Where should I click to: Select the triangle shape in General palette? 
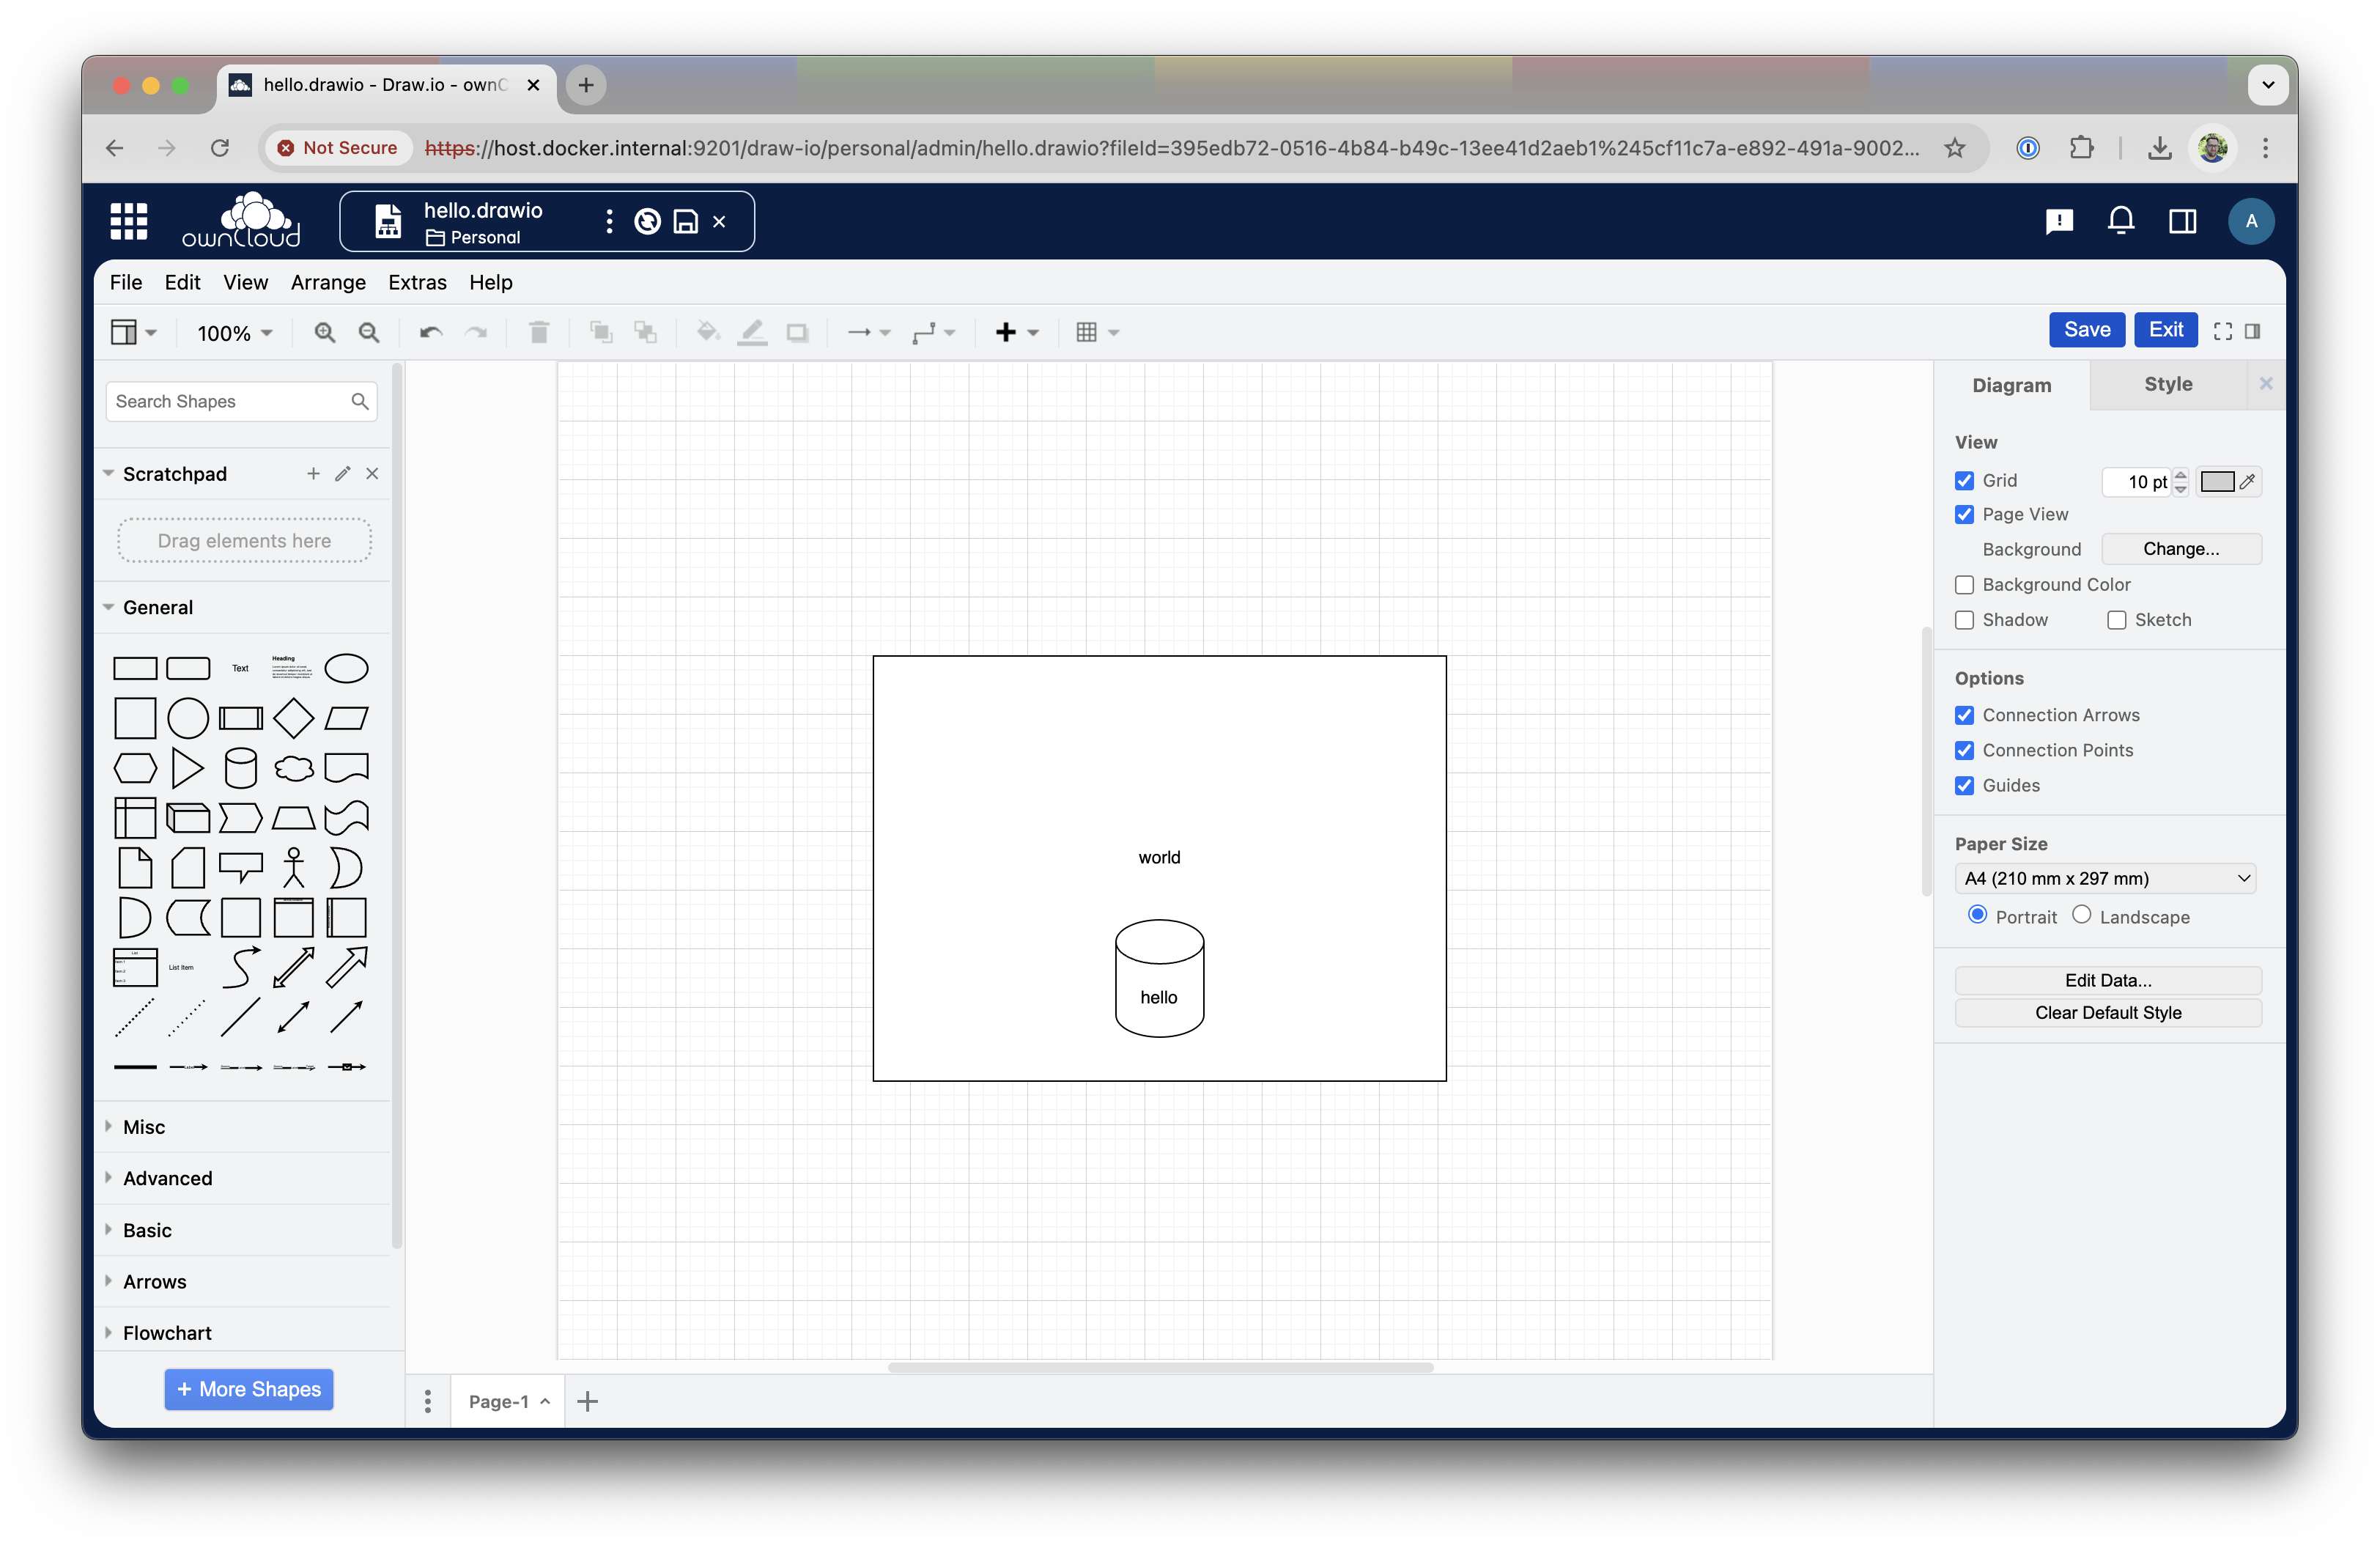click(x=187, y=768)
